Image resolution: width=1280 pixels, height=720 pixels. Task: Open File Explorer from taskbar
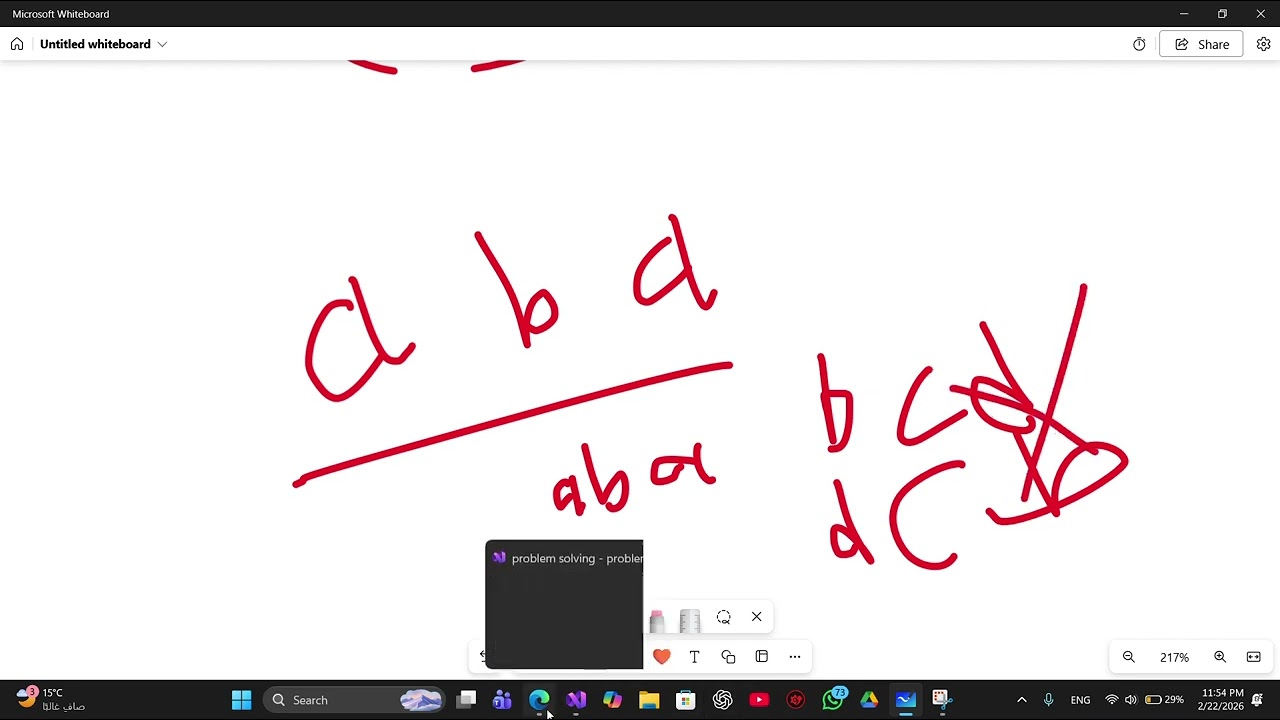coord(649,700)
